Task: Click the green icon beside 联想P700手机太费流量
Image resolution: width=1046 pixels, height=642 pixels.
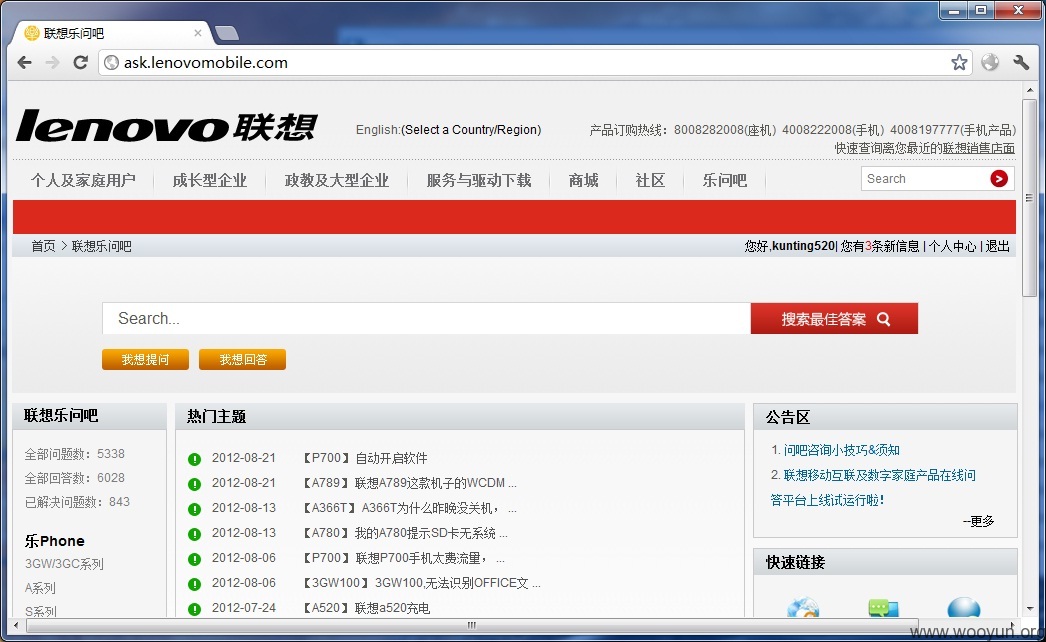Action: click(x=194, y=559)
